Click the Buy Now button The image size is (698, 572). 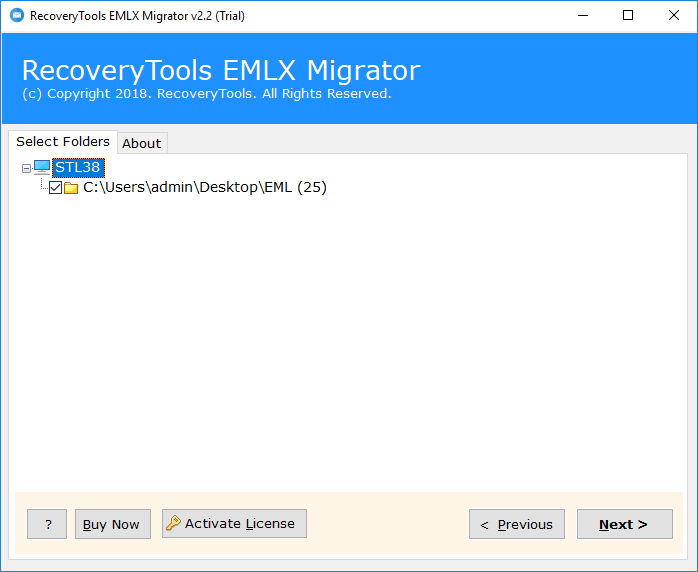(113, 524)
